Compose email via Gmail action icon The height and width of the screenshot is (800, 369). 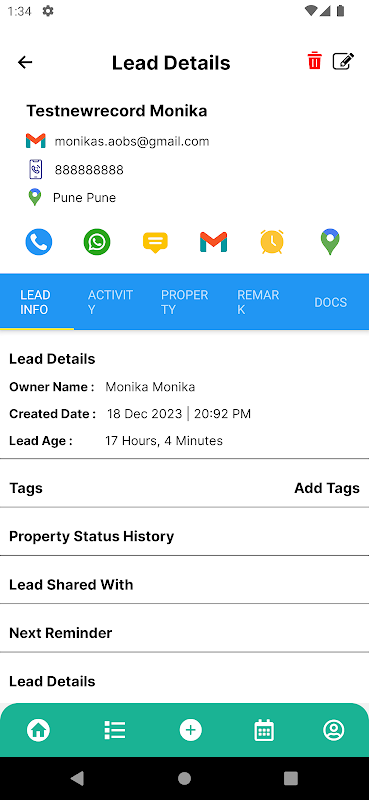click(x=213, y=242)
